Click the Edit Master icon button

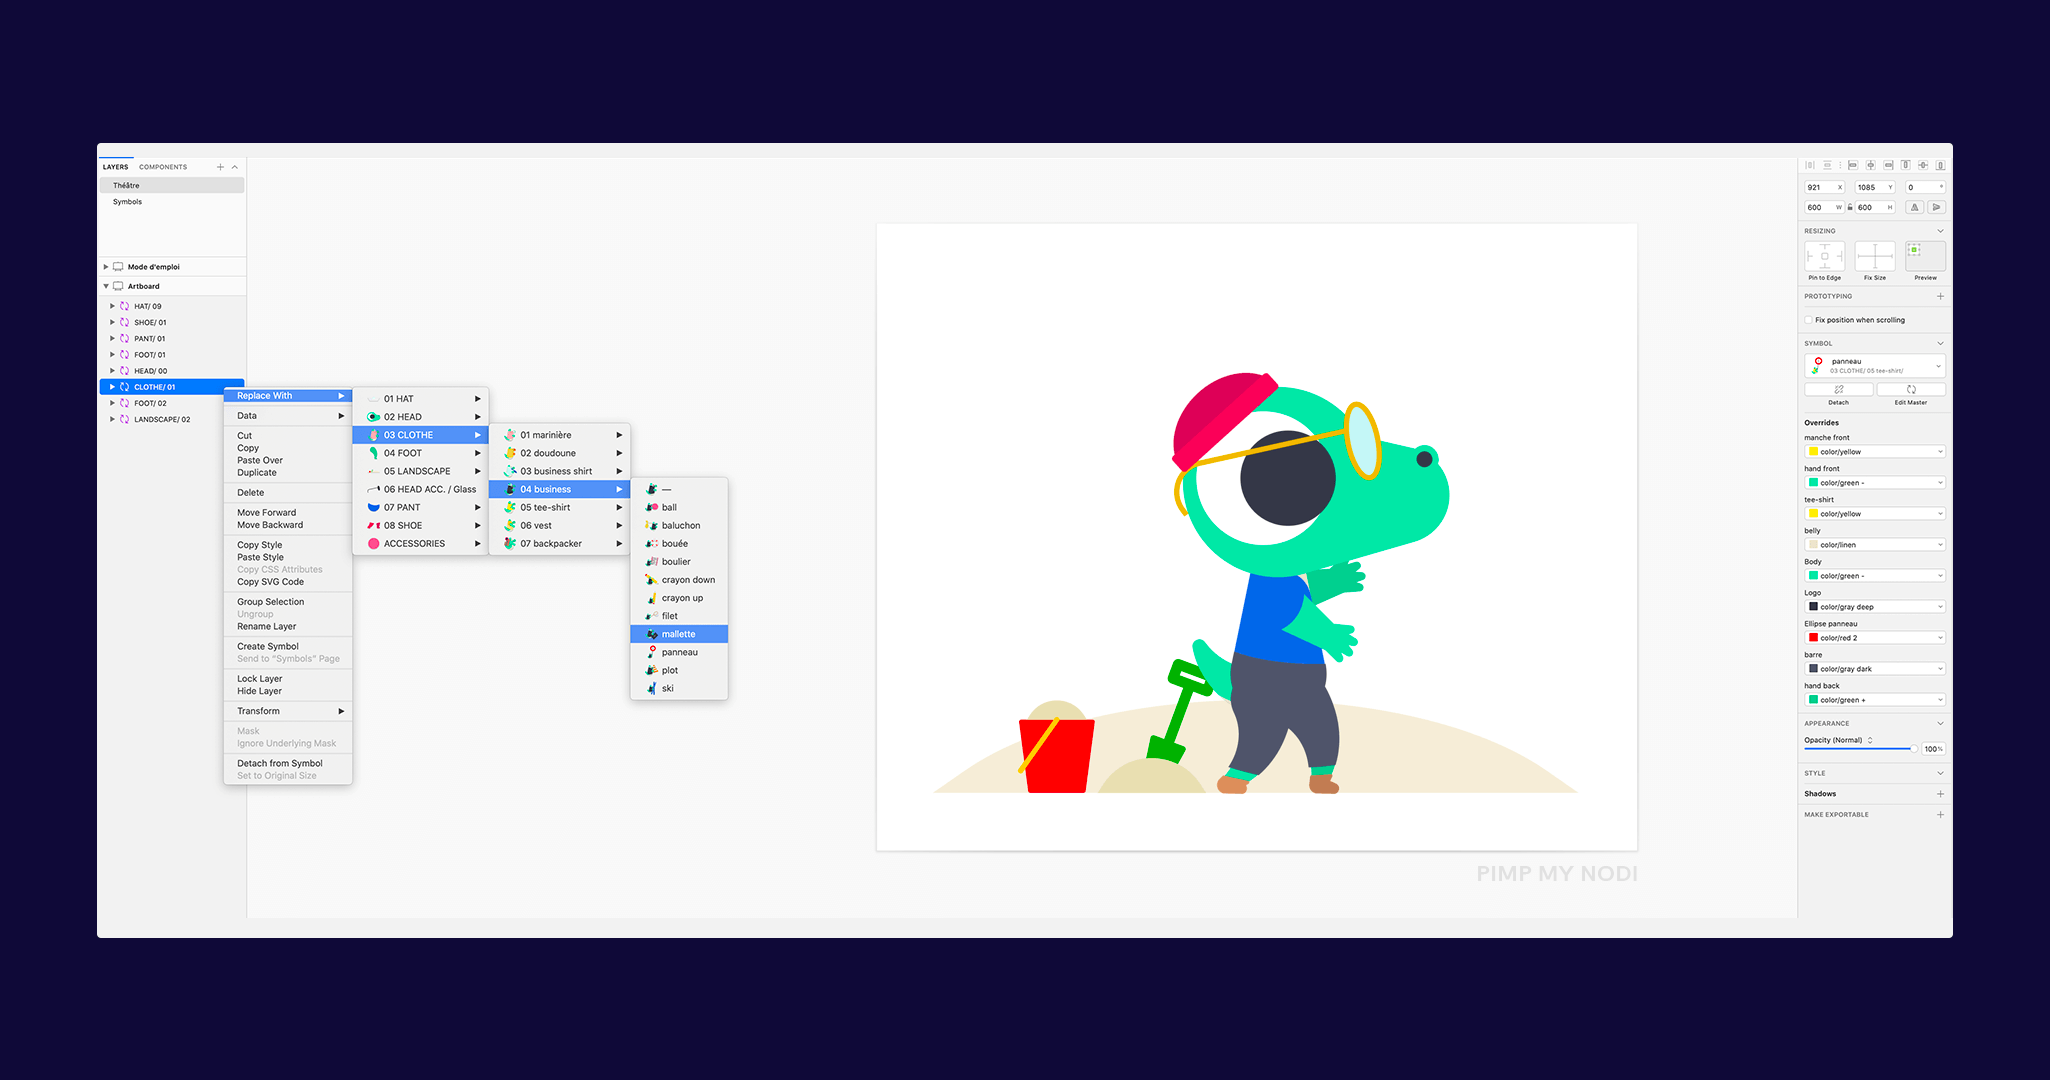1910,390
